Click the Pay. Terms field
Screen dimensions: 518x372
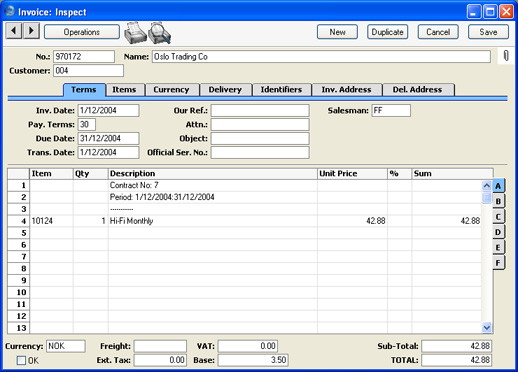click(x=87, y=124)
